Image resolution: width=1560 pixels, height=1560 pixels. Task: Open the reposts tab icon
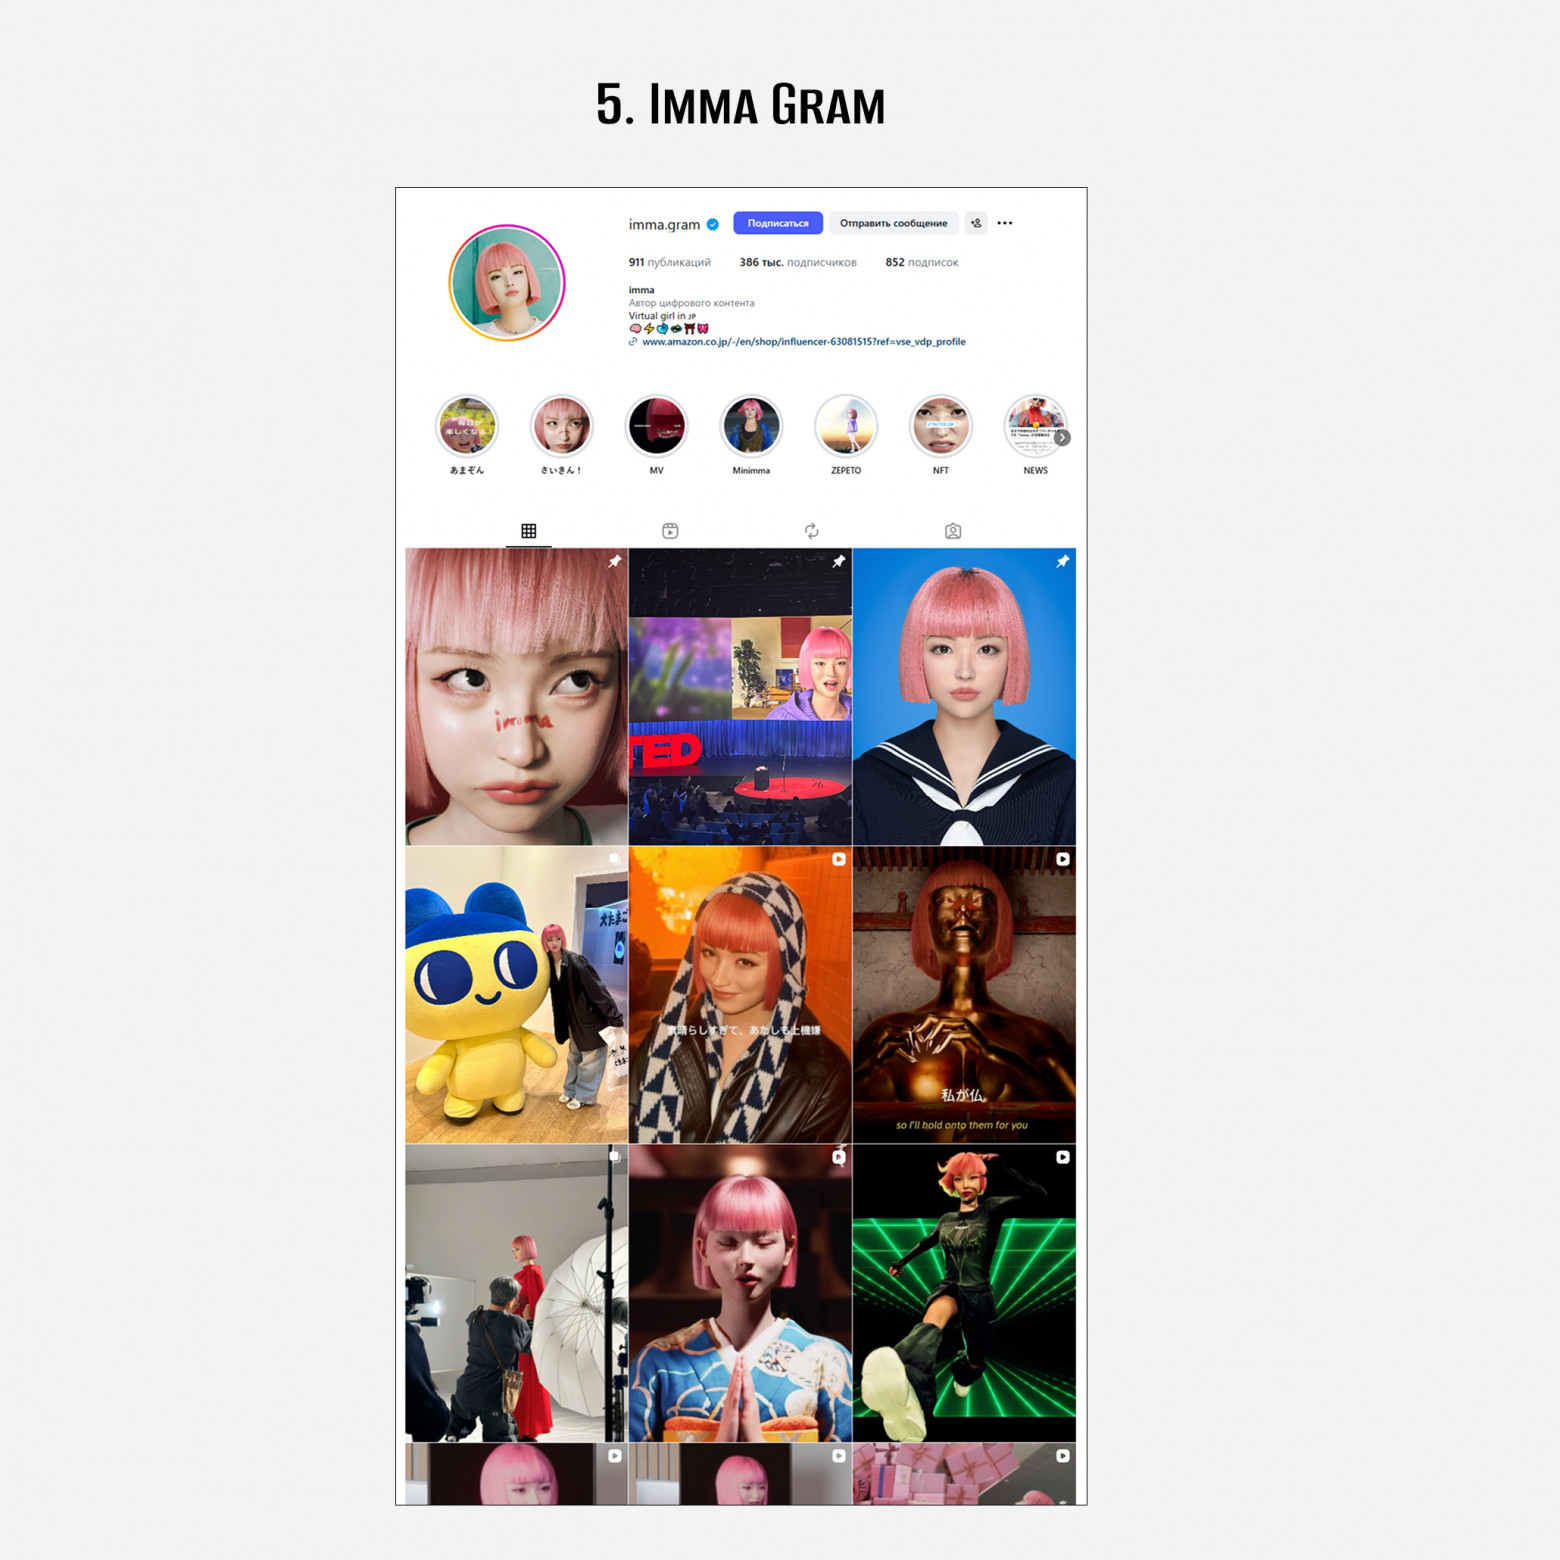point(811,531)
